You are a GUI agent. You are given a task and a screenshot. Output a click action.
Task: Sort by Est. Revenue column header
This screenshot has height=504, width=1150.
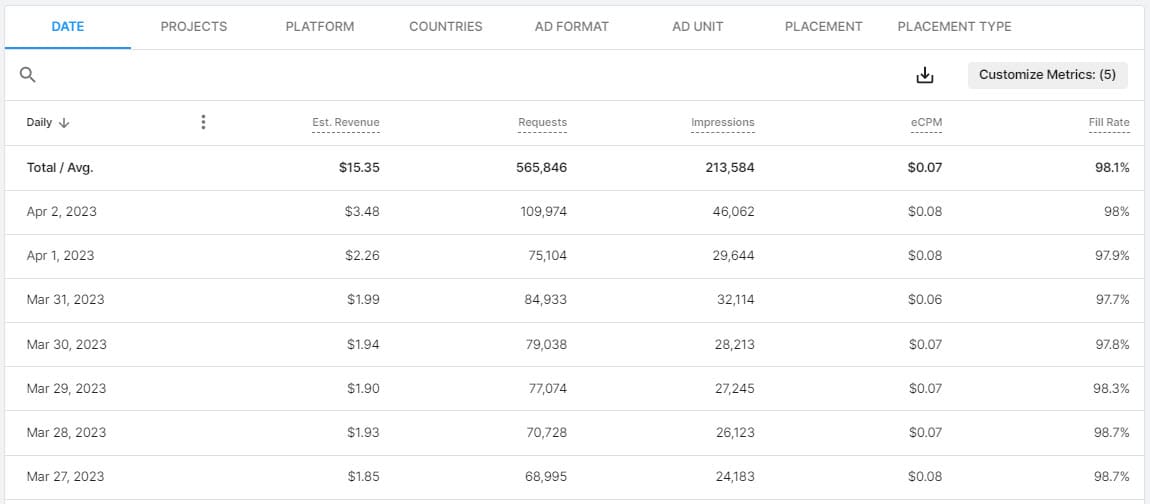pos(346,123)
